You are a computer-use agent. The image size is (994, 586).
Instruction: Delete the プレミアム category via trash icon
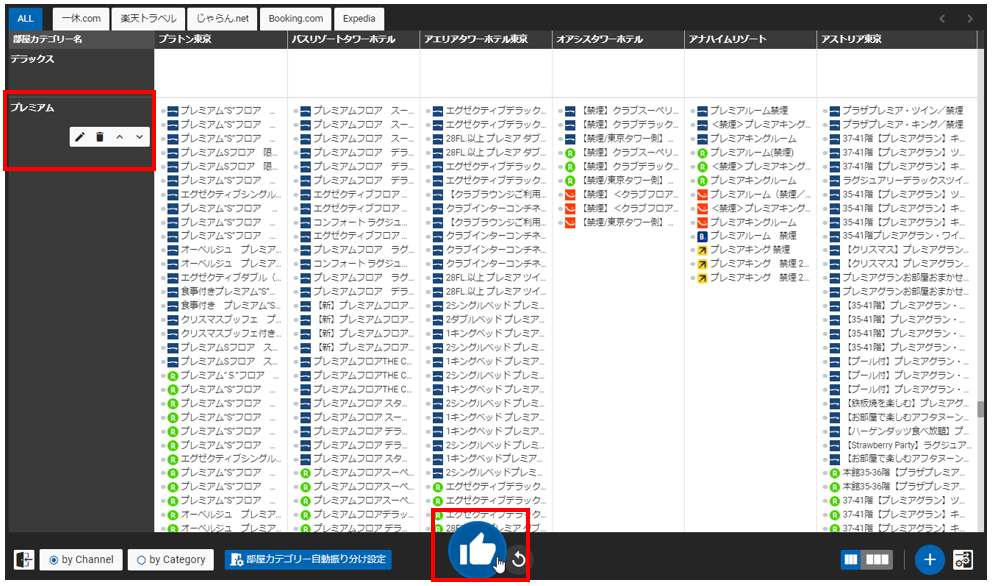click(x=100, y=137)
